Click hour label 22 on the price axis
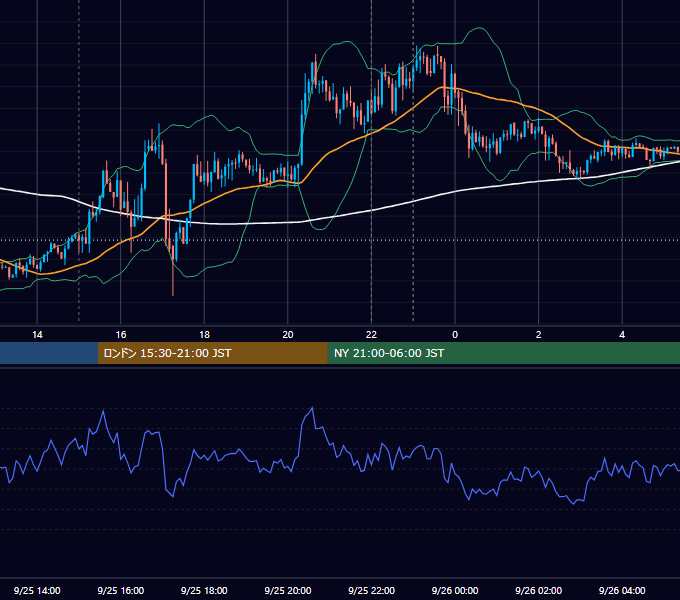The image size is (680, 600). (371, 335)
